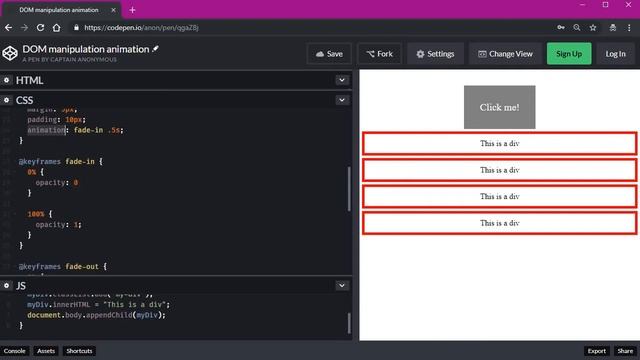
Task: Click 'A PEN BY CAPTAIN ANONYMOUS' subtitle
Action: coord(69,60)
